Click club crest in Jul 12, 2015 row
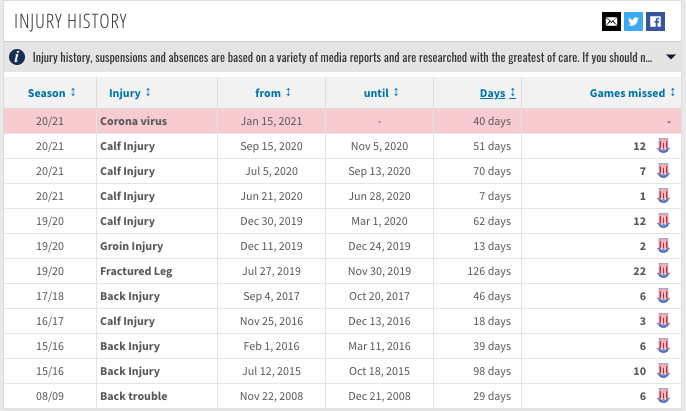 click(x=664, y=371)
